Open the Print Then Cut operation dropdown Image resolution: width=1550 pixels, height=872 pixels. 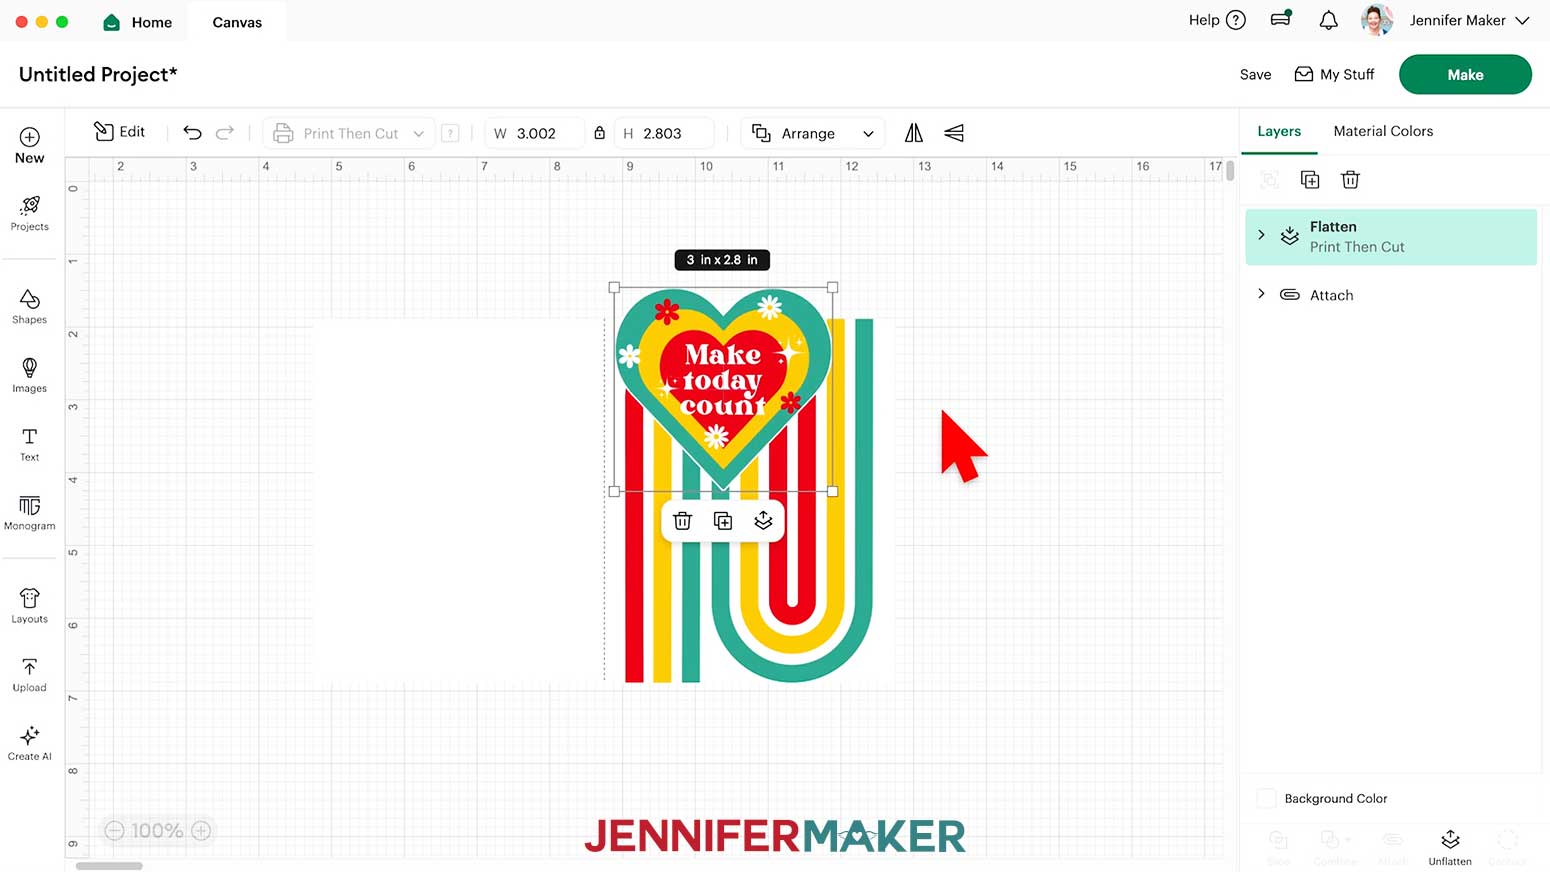point(349,133)
